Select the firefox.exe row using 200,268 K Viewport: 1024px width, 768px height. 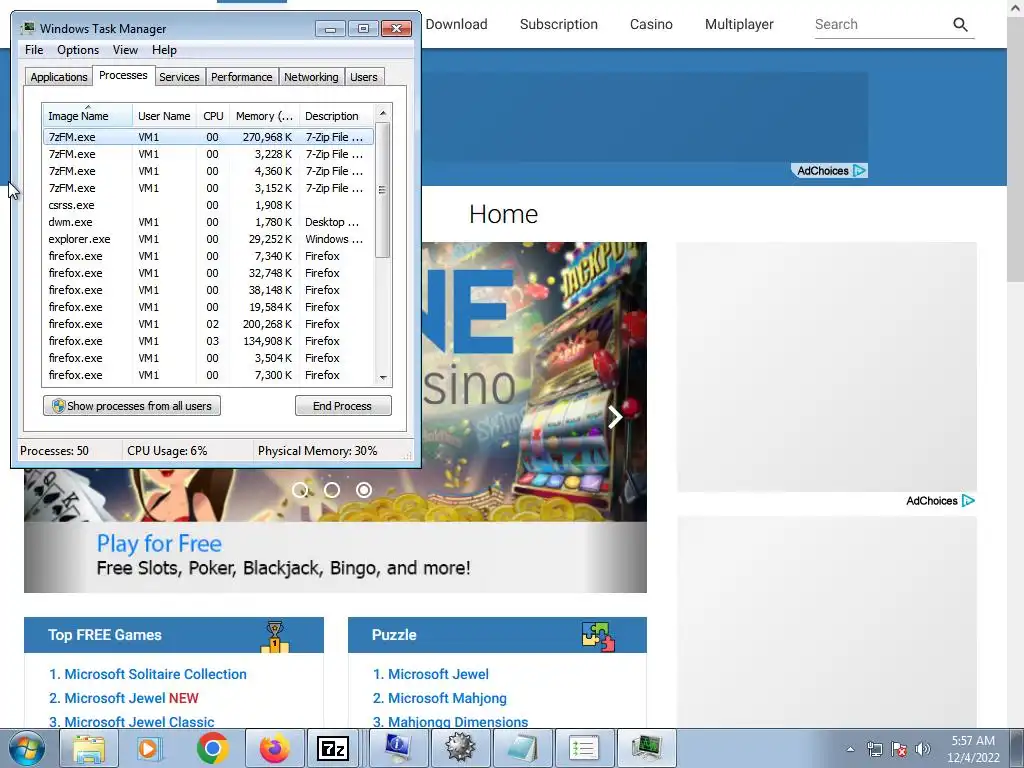coord(208,324)
